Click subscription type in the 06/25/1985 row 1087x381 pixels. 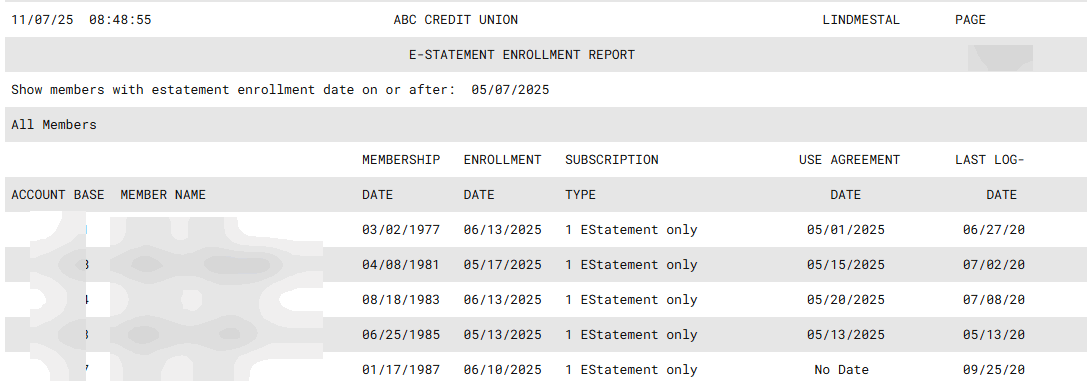pos(631,335)
